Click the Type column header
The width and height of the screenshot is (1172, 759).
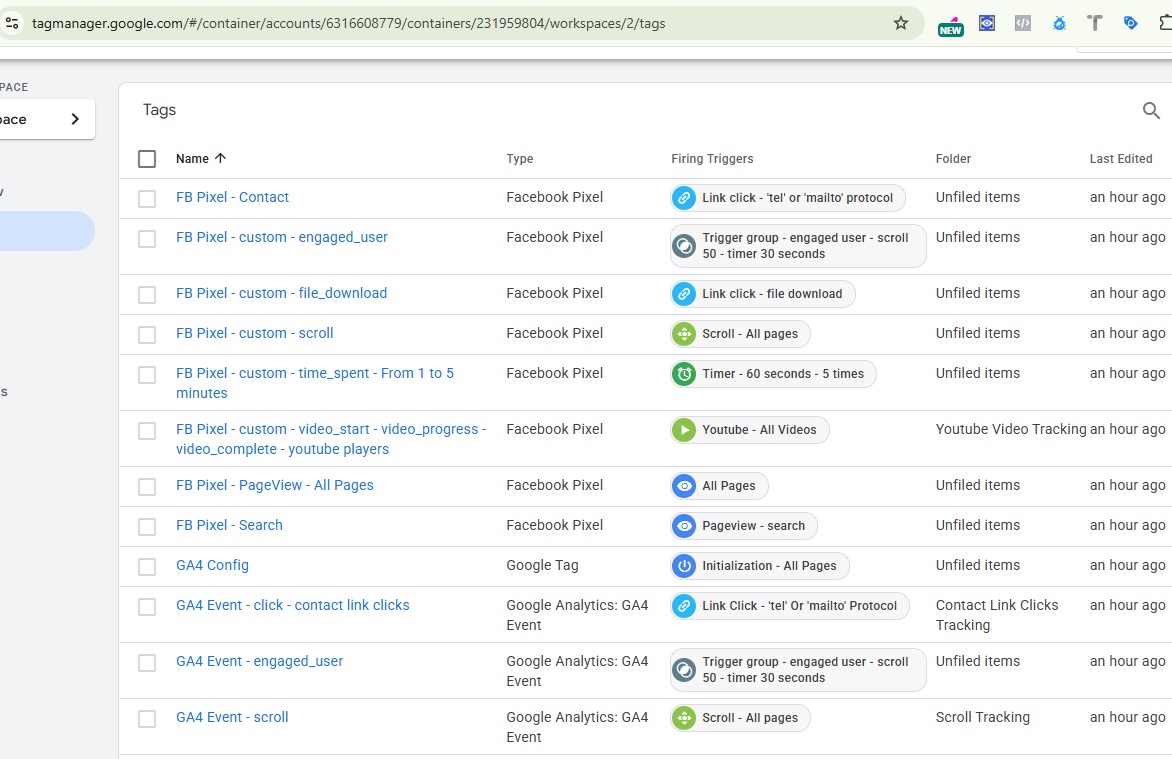tap(520, 159)
